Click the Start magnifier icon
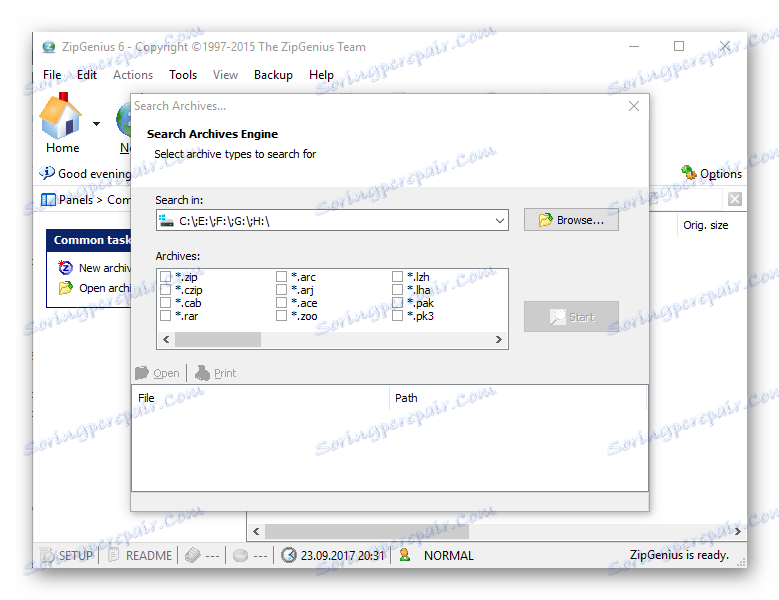The image size is (779, 600). [557, 316]
